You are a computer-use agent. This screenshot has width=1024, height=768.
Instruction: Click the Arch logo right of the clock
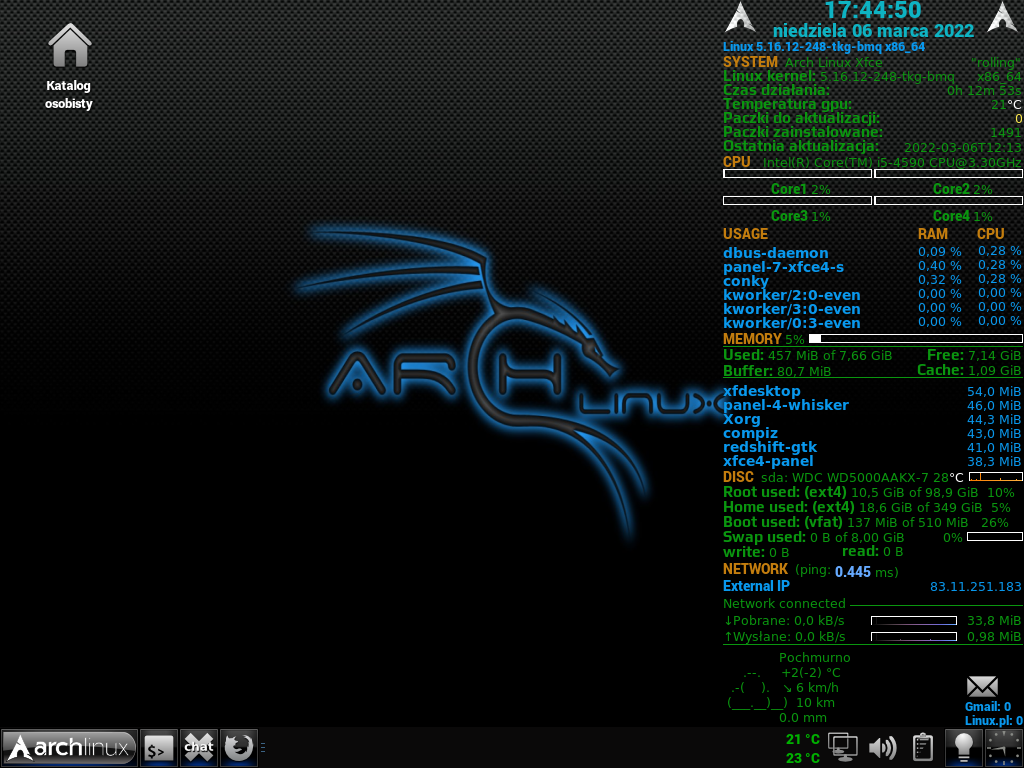coord(1002,17)
